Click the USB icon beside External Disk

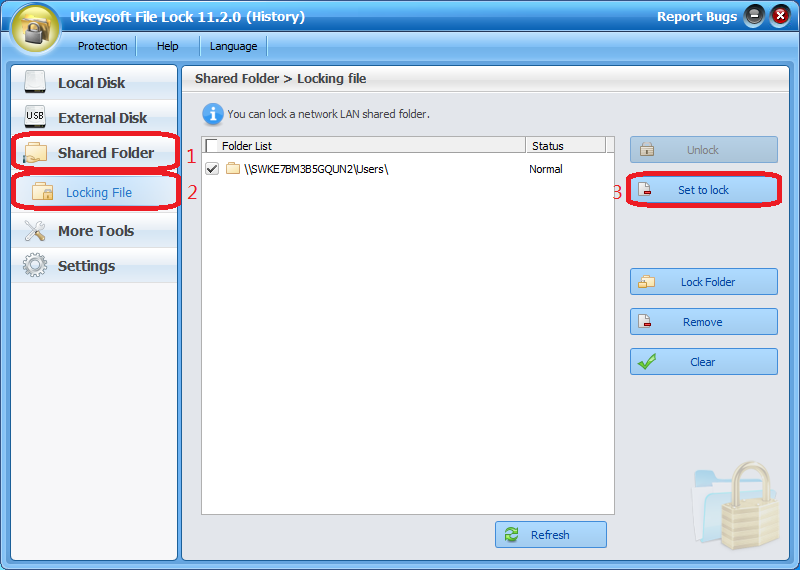[35, 117]
